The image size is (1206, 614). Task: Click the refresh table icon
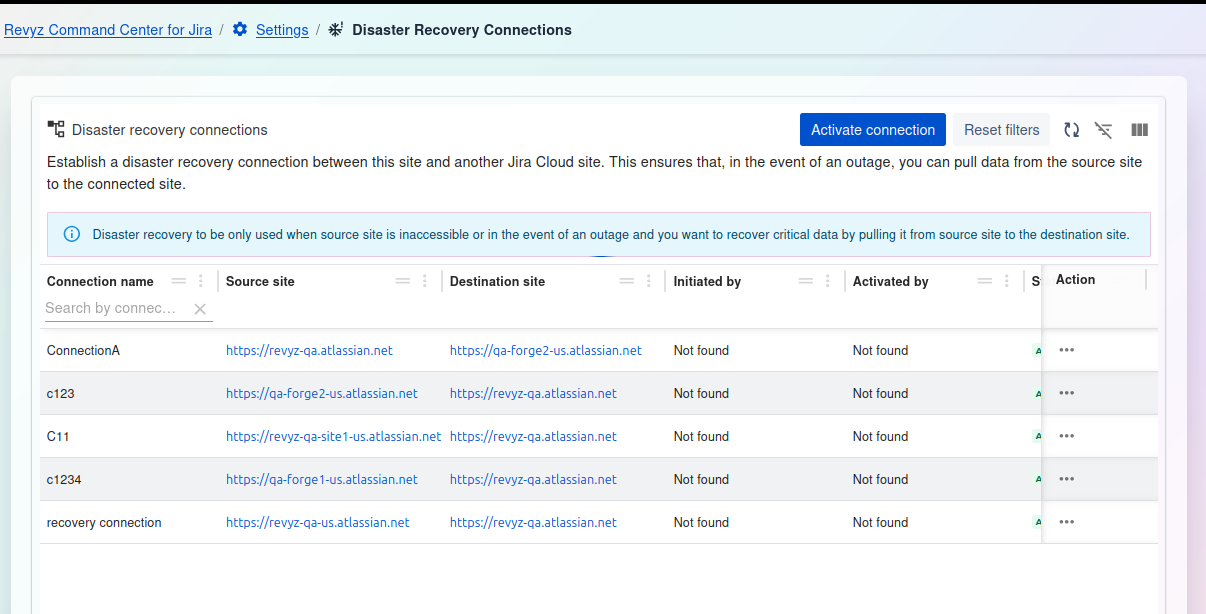[1071, 130]
